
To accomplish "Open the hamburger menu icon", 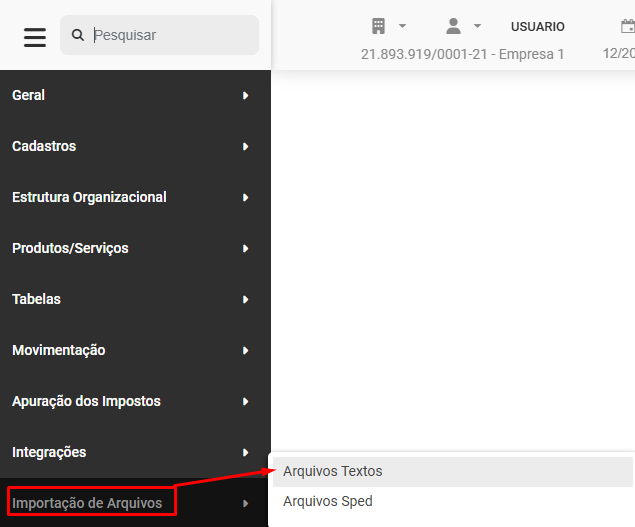I will (35, 37).
